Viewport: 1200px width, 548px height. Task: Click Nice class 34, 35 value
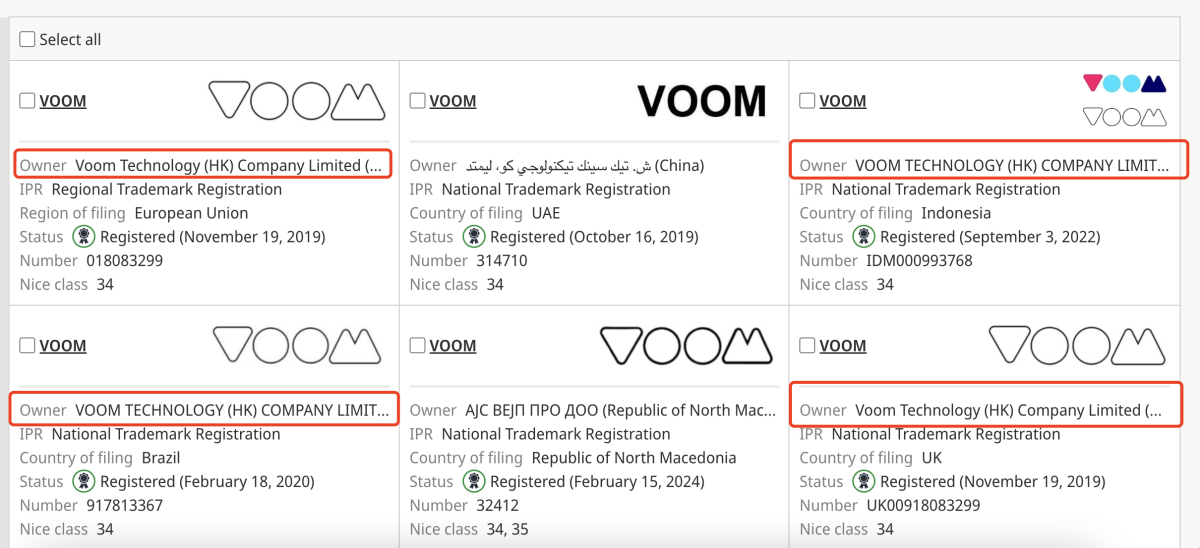coord(509,530)
